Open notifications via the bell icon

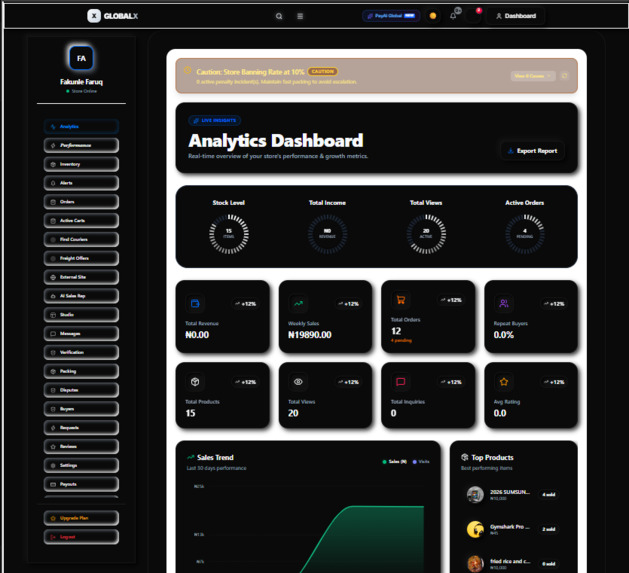pos(453,16)
